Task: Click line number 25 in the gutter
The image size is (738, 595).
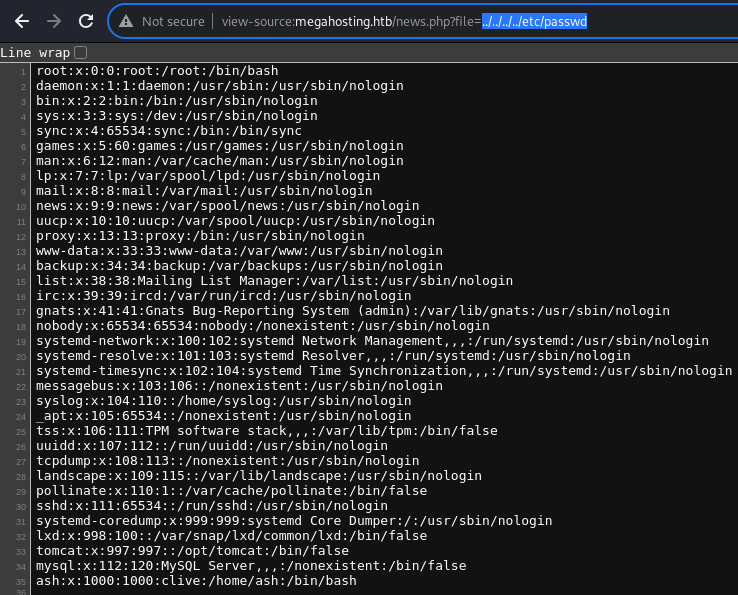Action: (21, 432)
